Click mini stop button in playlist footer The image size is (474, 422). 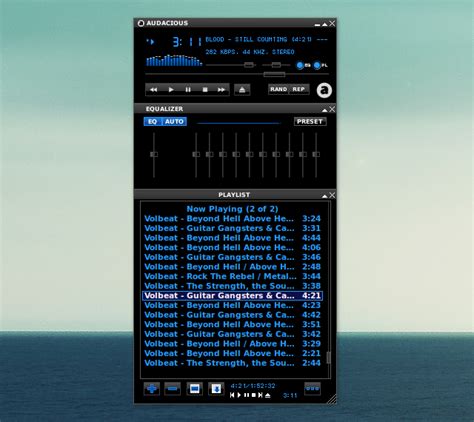[253, 395]
